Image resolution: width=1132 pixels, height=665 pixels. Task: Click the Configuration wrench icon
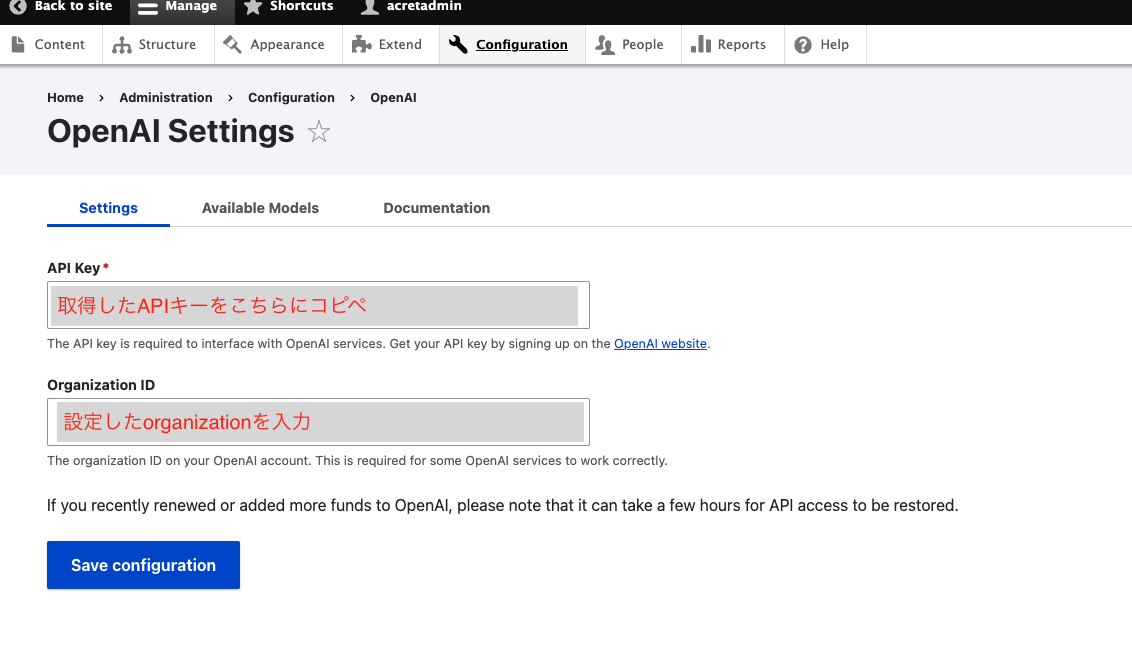point(458,45)
